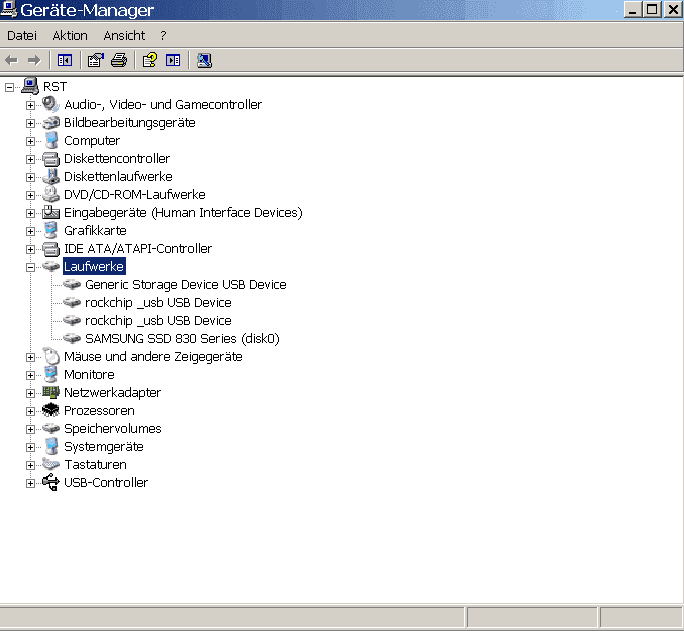Click the Geräte-Manager title bar icon
This screenshot has width=684, height=631.
point(9,9)
